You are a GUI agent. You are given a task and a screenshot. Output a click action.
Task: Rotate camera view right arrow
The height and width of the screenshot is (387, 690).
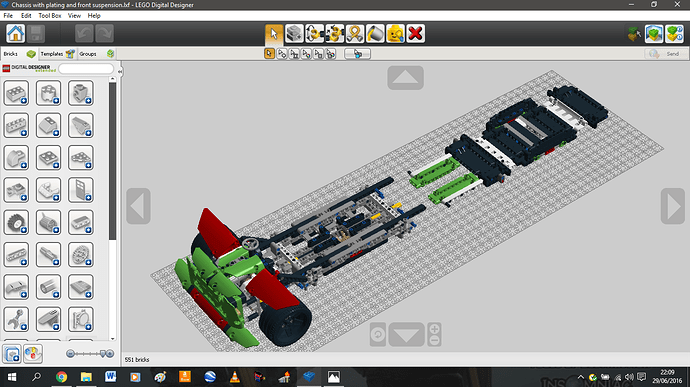673,206
